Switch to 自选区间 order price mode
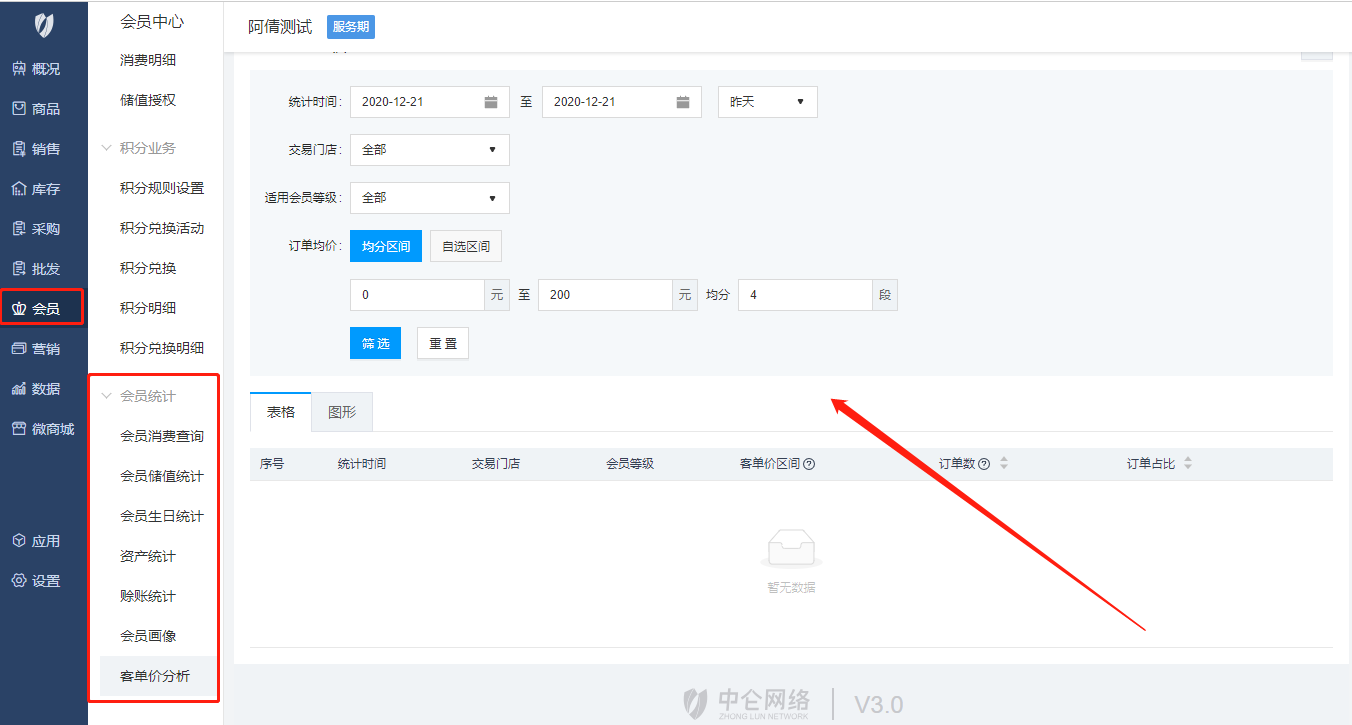 pyautogui.click(x=466, y=246)
